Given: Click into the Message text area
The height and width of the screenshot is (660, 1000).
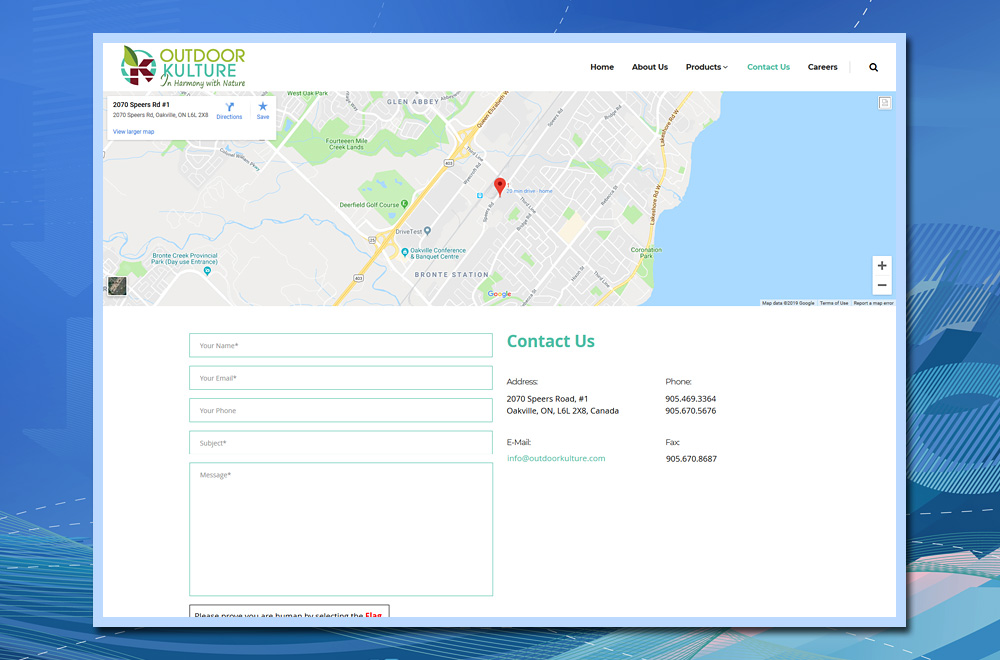Looking at the screenshot, I should [x=341, y=529].
